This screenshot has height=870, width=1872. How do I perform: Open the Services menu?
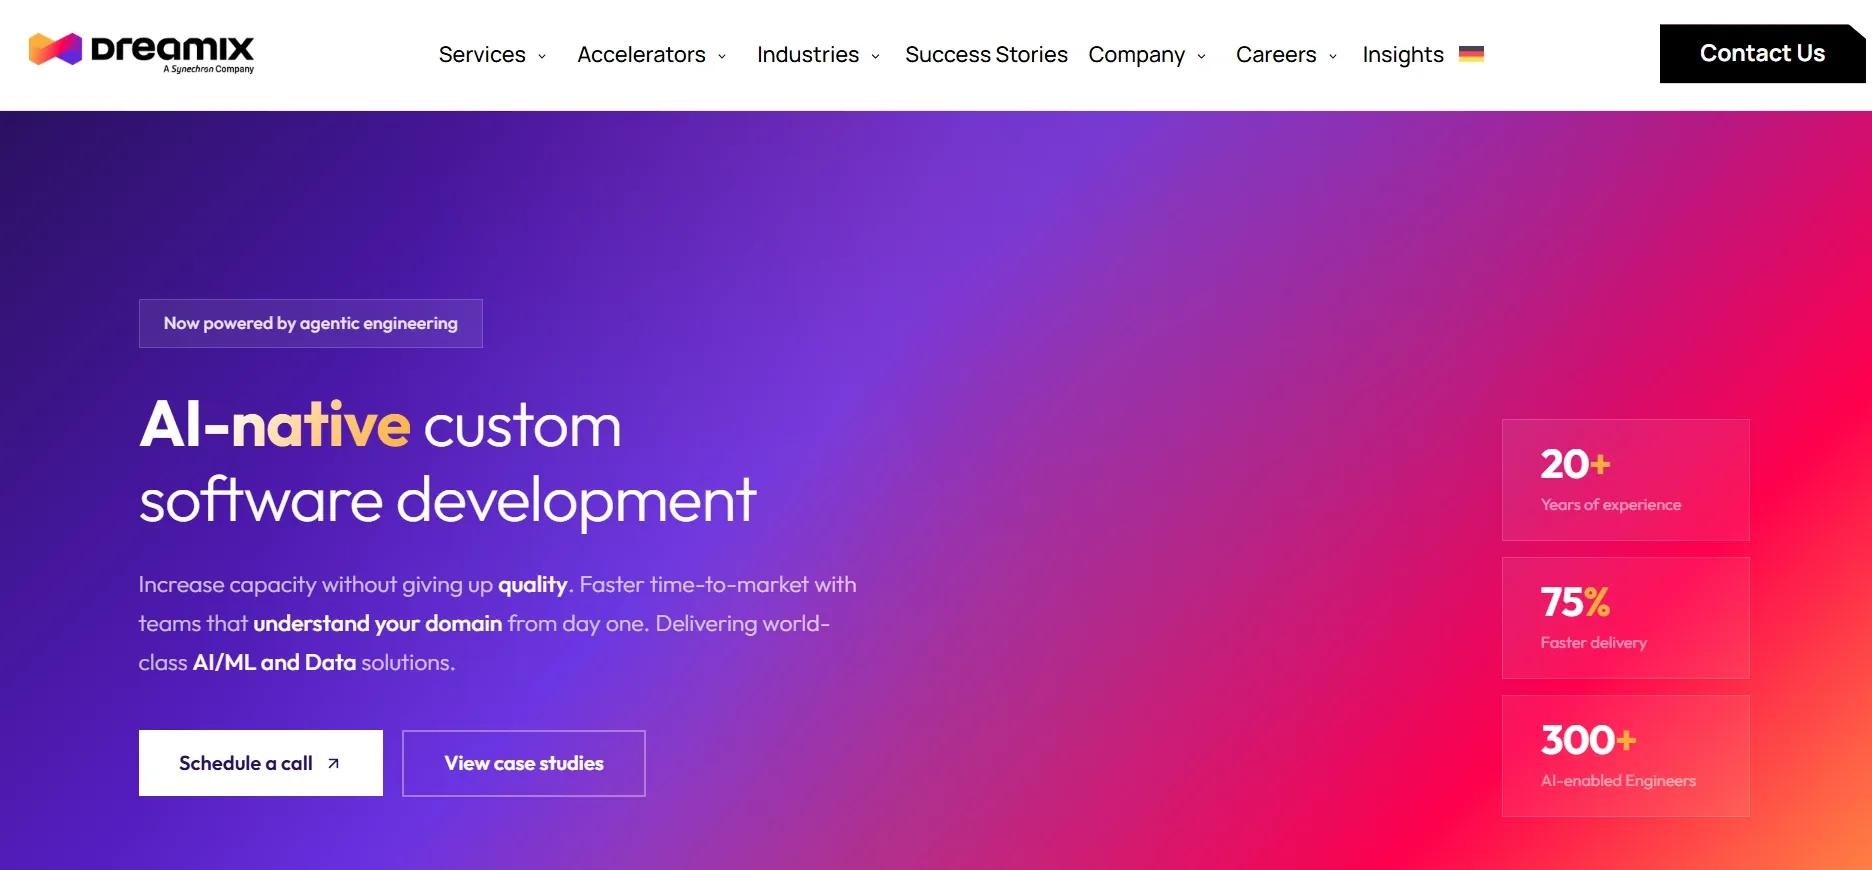pos(482,54)
